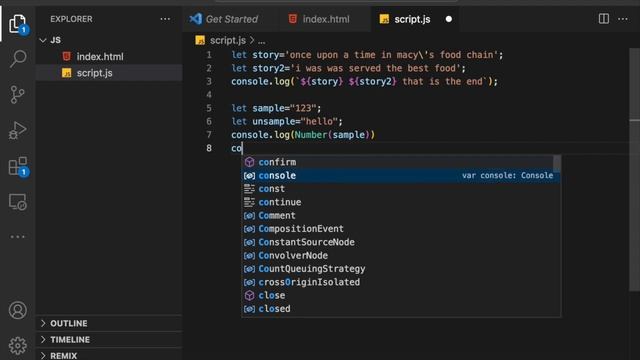Click the keyword icon beside const suggestion
This screenshot has width=640, height=360.
point(249,189)
